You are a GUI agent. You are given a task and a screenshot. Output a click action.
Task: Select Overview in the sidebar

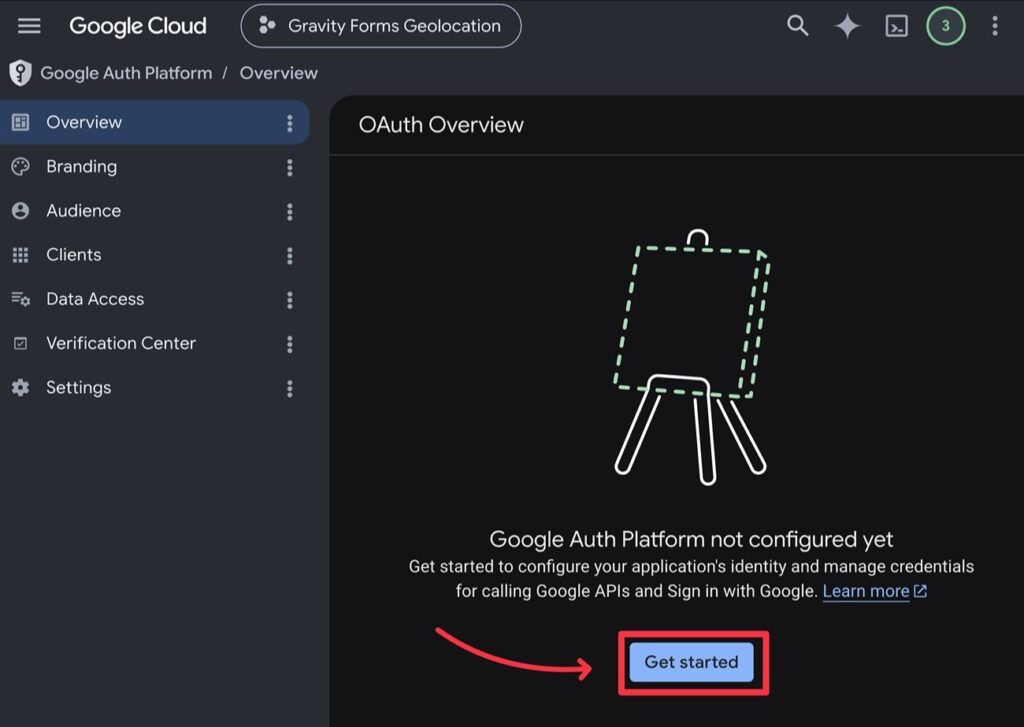[x=155, y=122]
